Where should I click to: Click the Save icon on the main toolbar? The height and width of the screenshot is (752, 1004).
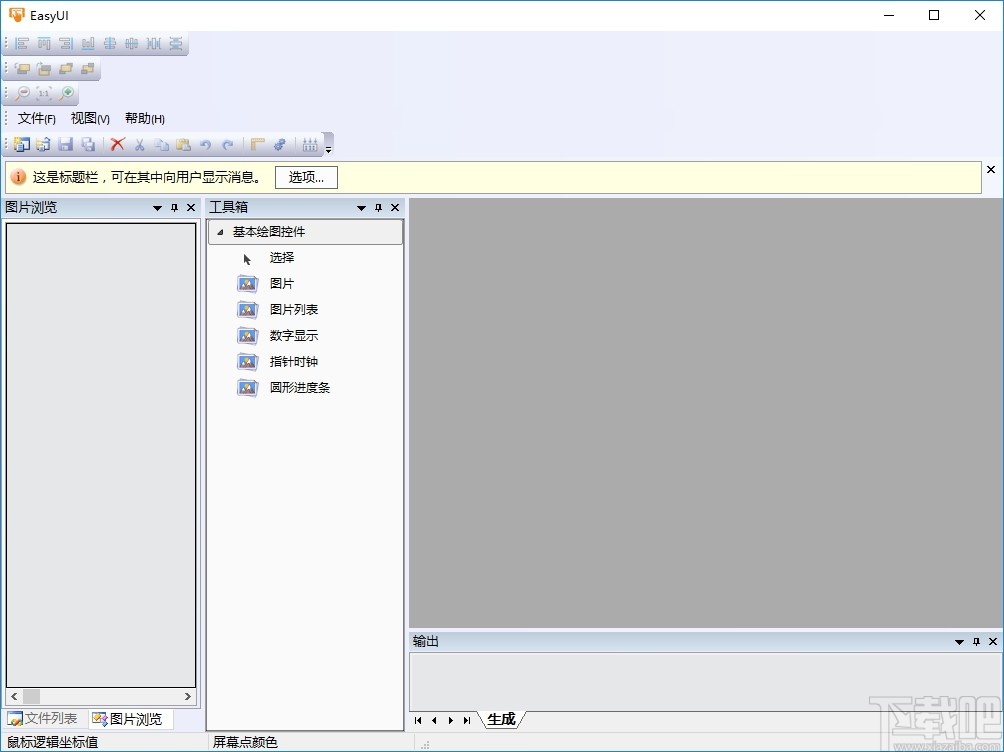pos(65,144)
